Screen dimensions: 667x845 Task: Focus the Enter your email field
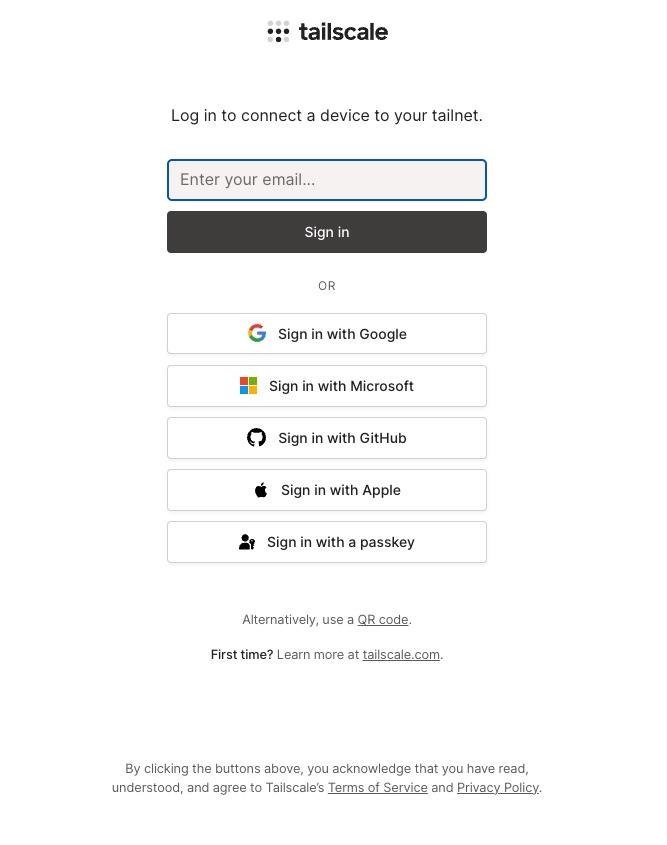327,180
